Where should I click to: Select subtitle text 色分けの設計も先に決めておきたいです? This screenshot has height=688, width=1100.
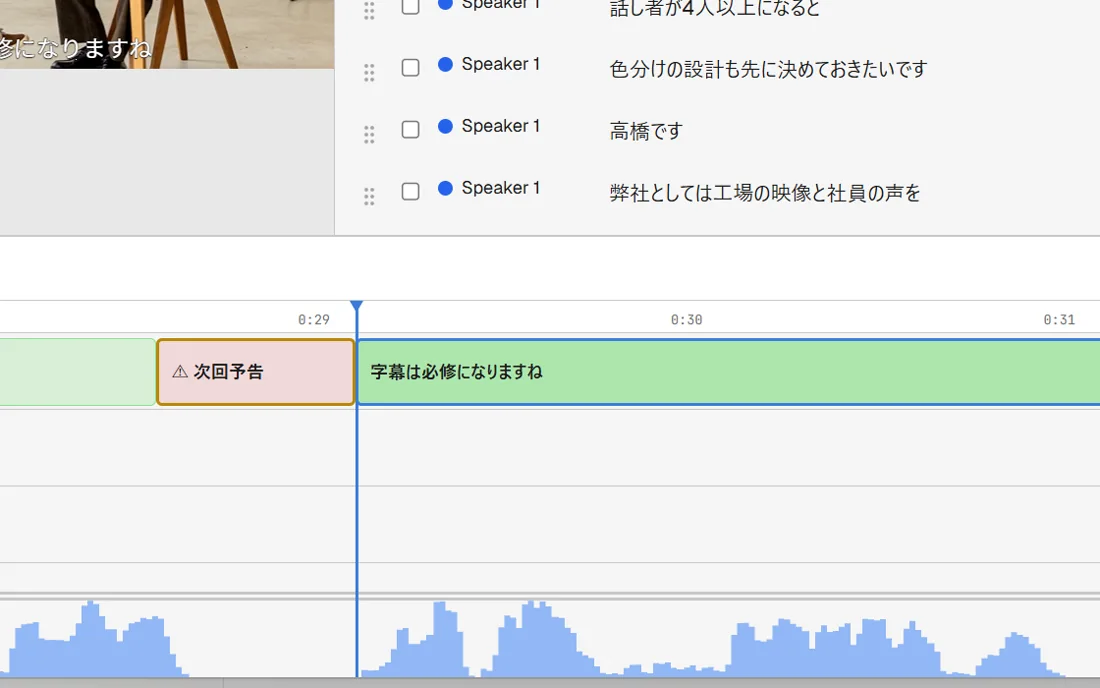point(768,69)
